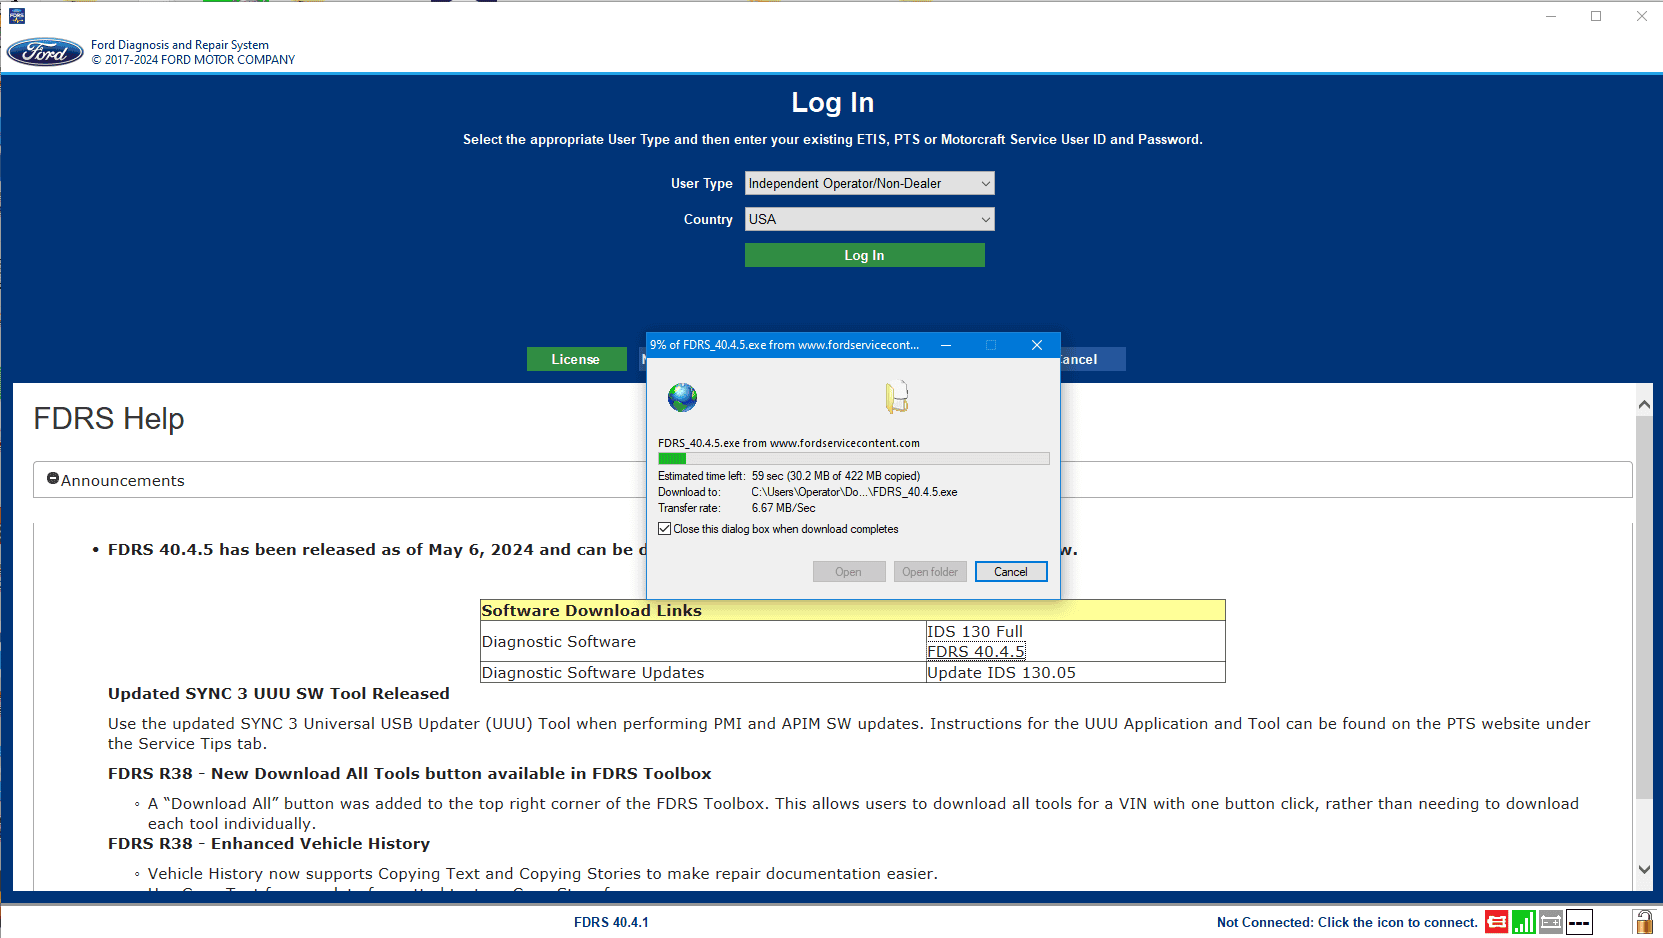
Task: Click the red vehicle connection status icon
Action: pos(1496,922)
